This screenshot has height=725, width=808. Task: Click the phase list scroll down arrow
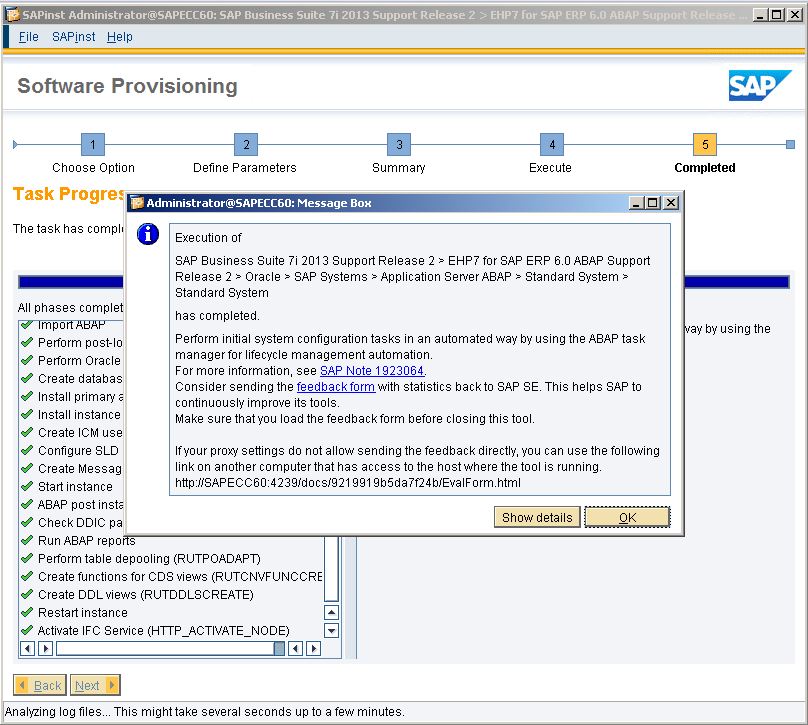[331, 630]
